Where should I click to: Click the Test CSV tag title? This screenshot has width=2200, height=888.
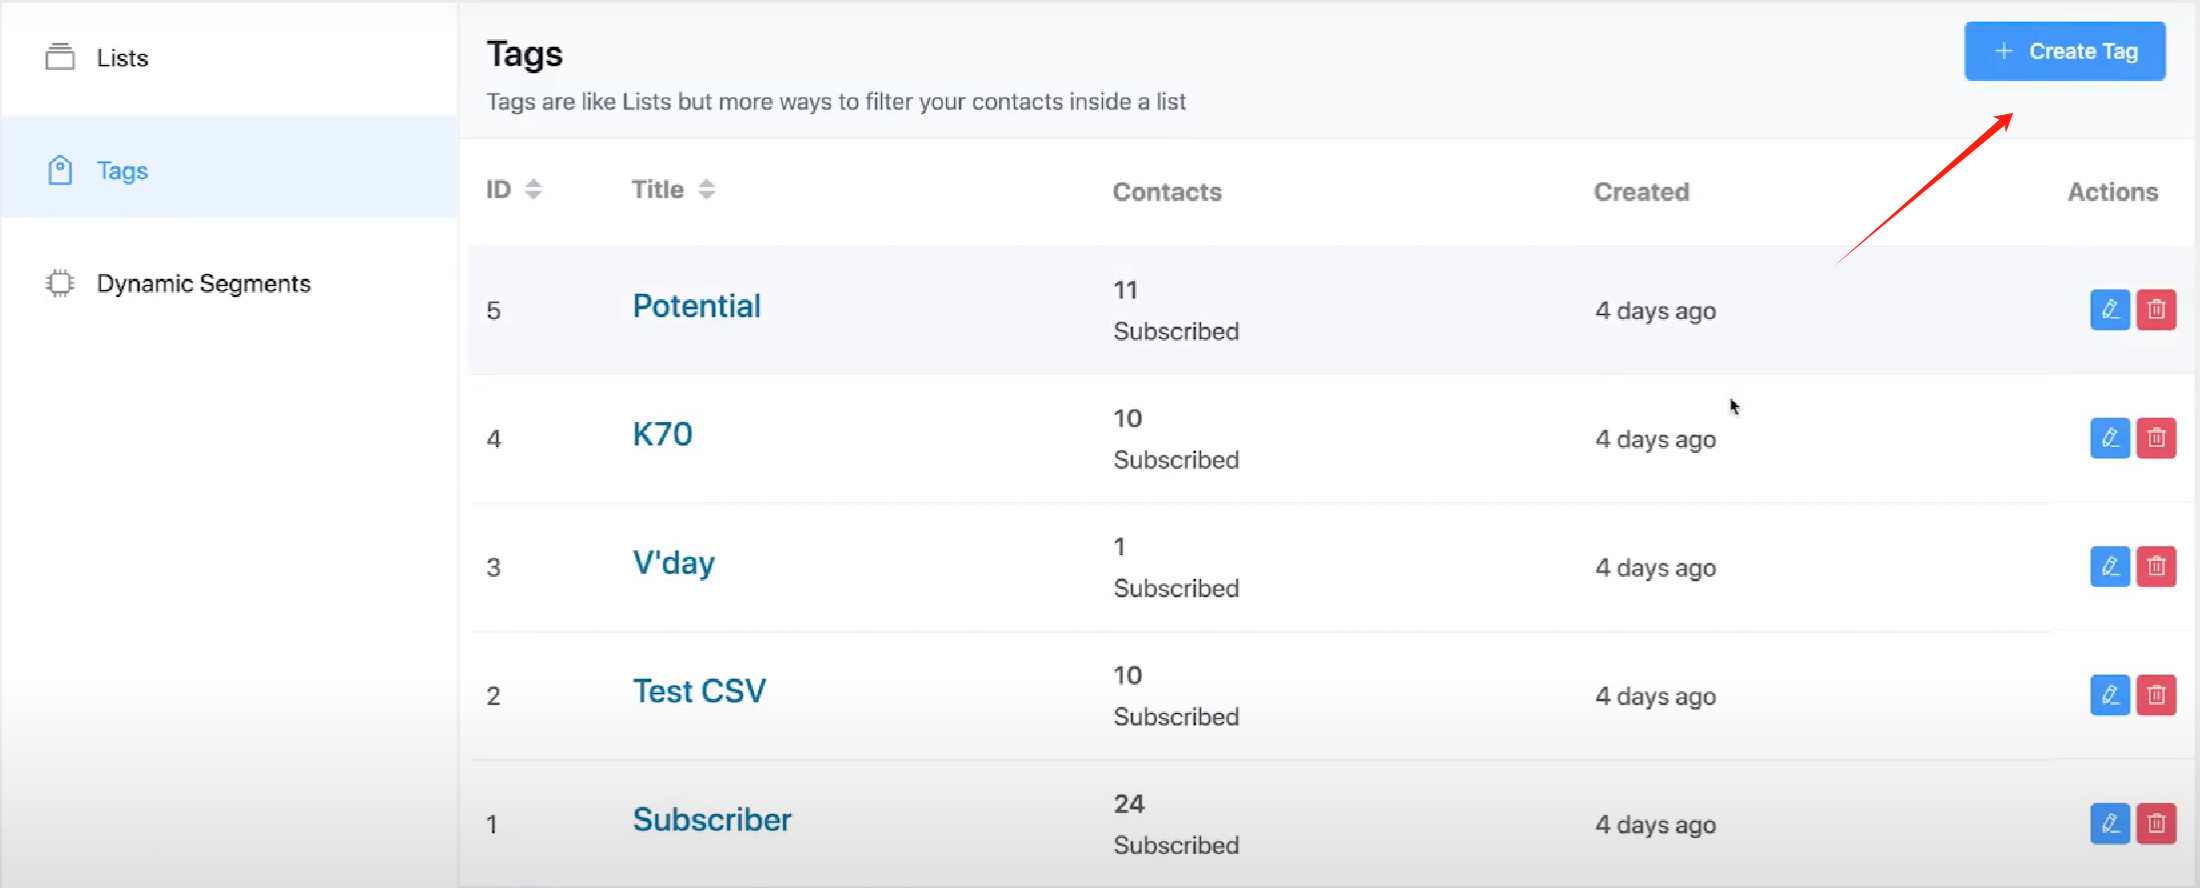(699, 690)
